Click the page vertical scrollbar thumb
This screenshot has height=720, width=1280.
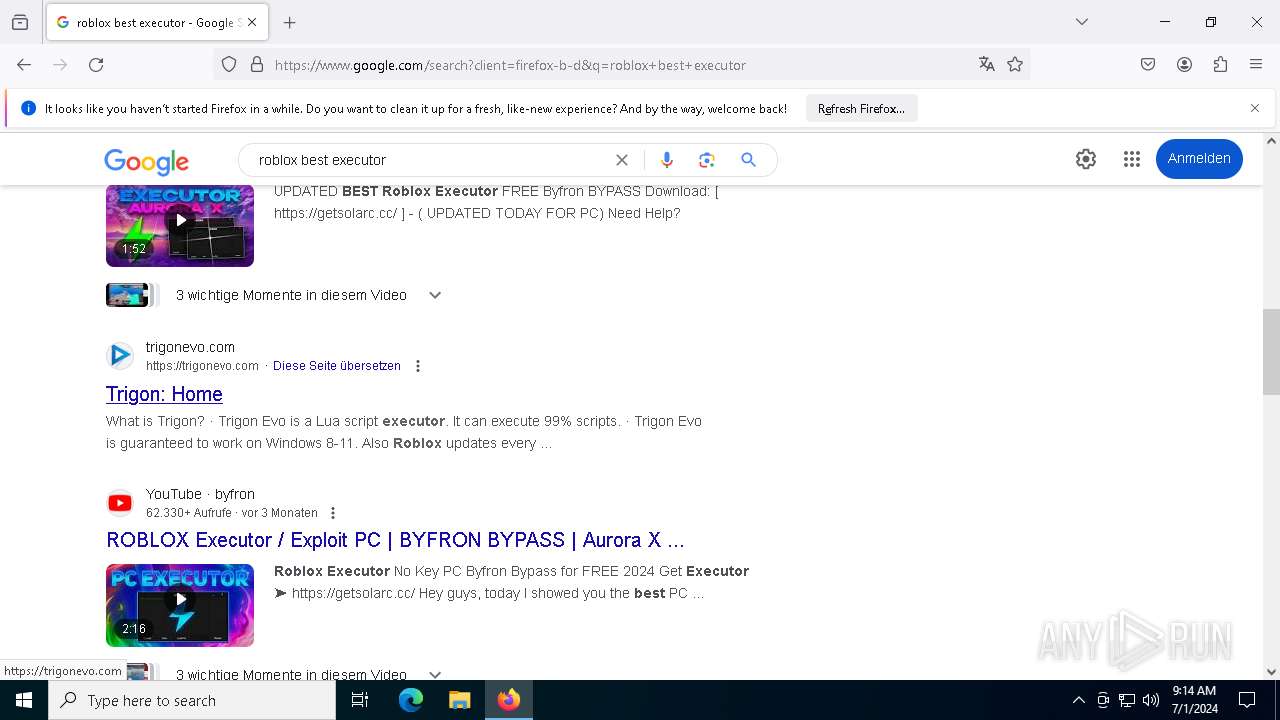[x=1271, y=352]
